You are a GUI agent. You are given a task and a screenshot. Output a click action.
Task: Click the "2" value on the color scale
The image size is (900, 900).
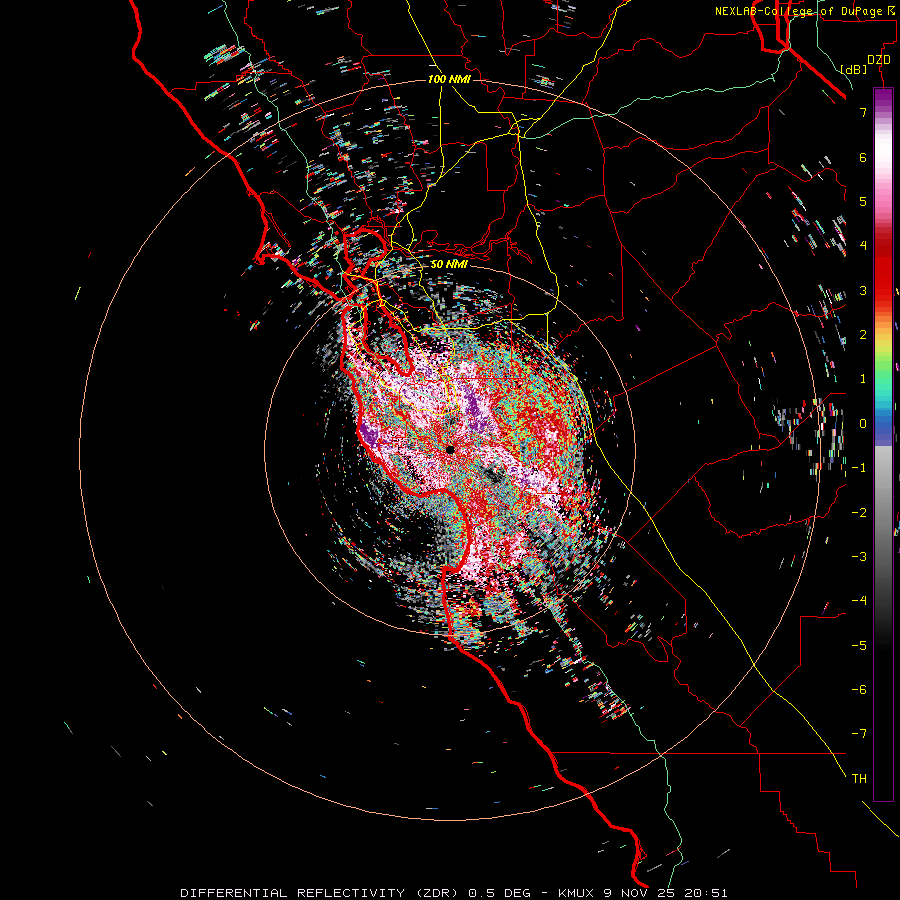tap(863, 335)
